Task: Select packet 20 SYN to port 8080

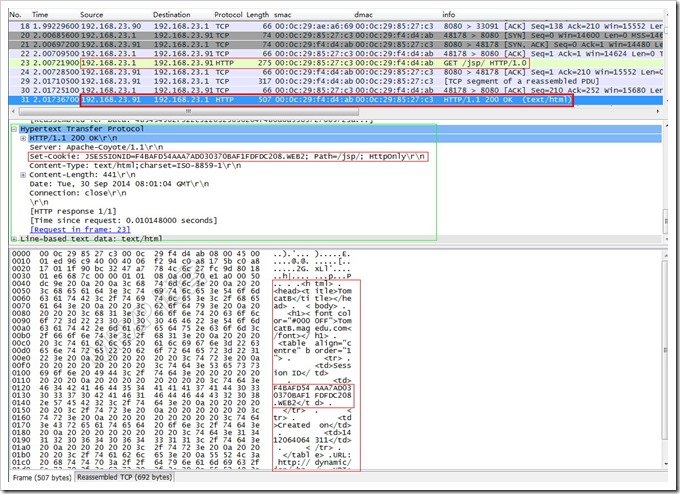Action: [336, 36]
